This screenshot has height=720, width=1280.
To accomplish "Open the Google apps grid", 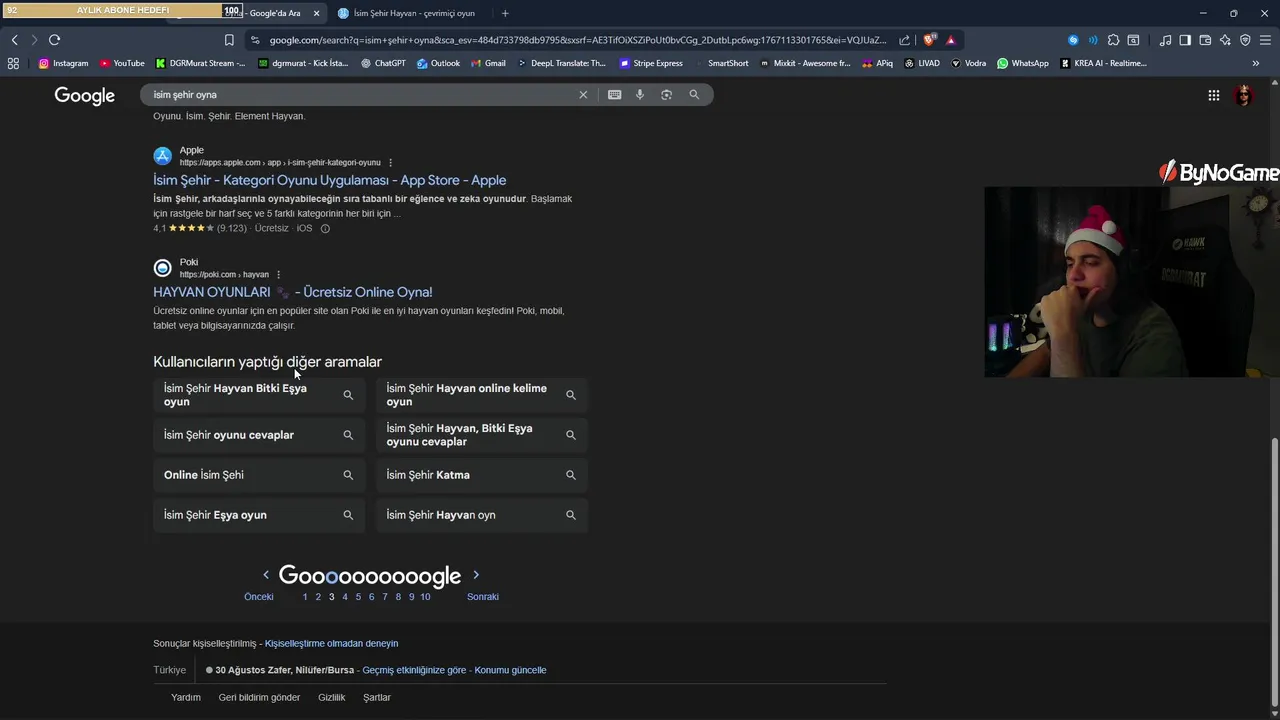I will [x=1213, y=96].
